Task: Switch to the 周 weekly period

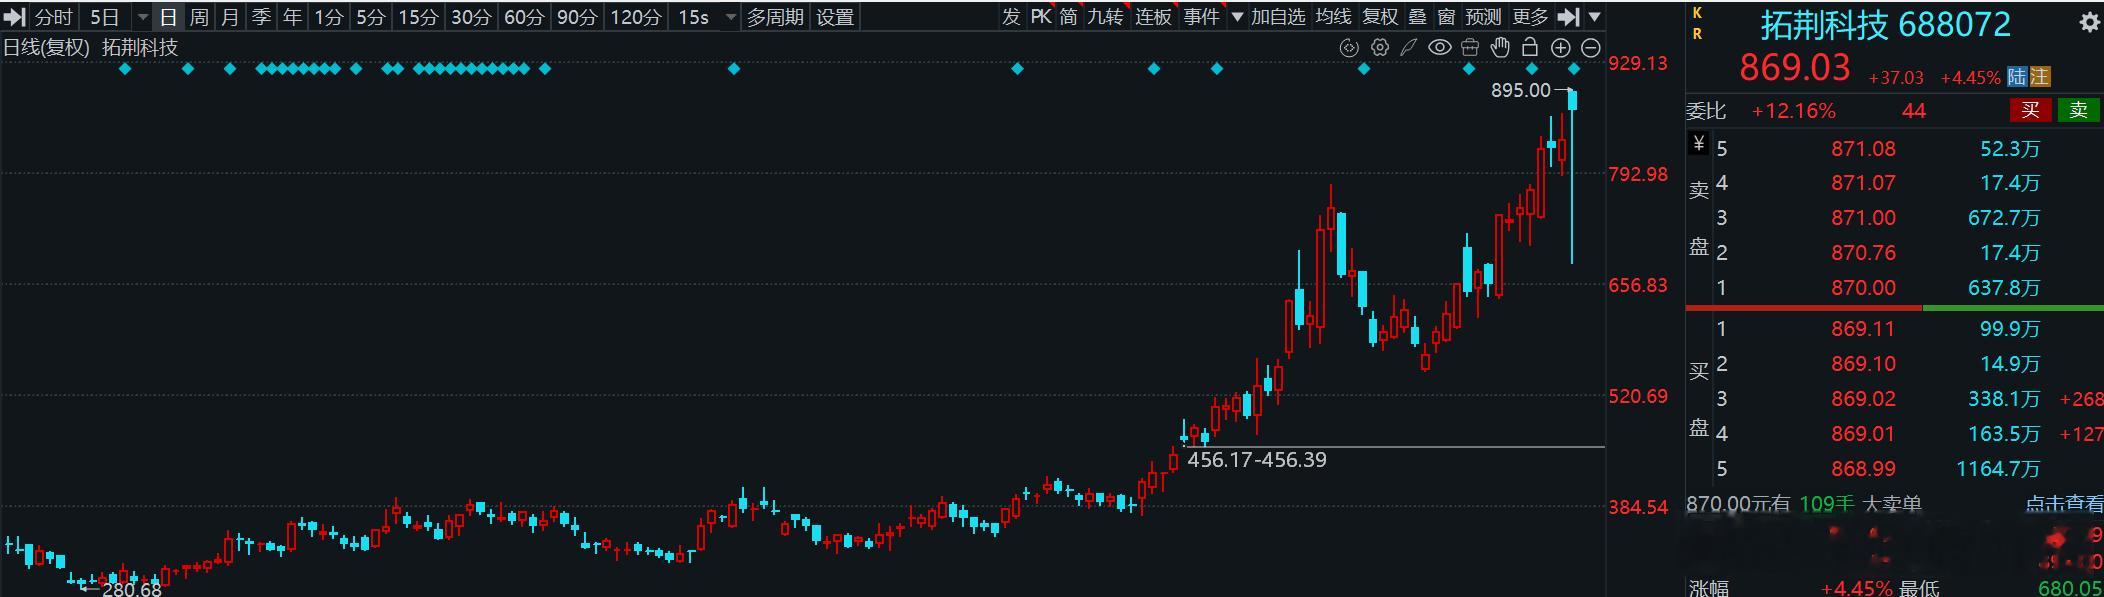Action: tap(199, 17)
